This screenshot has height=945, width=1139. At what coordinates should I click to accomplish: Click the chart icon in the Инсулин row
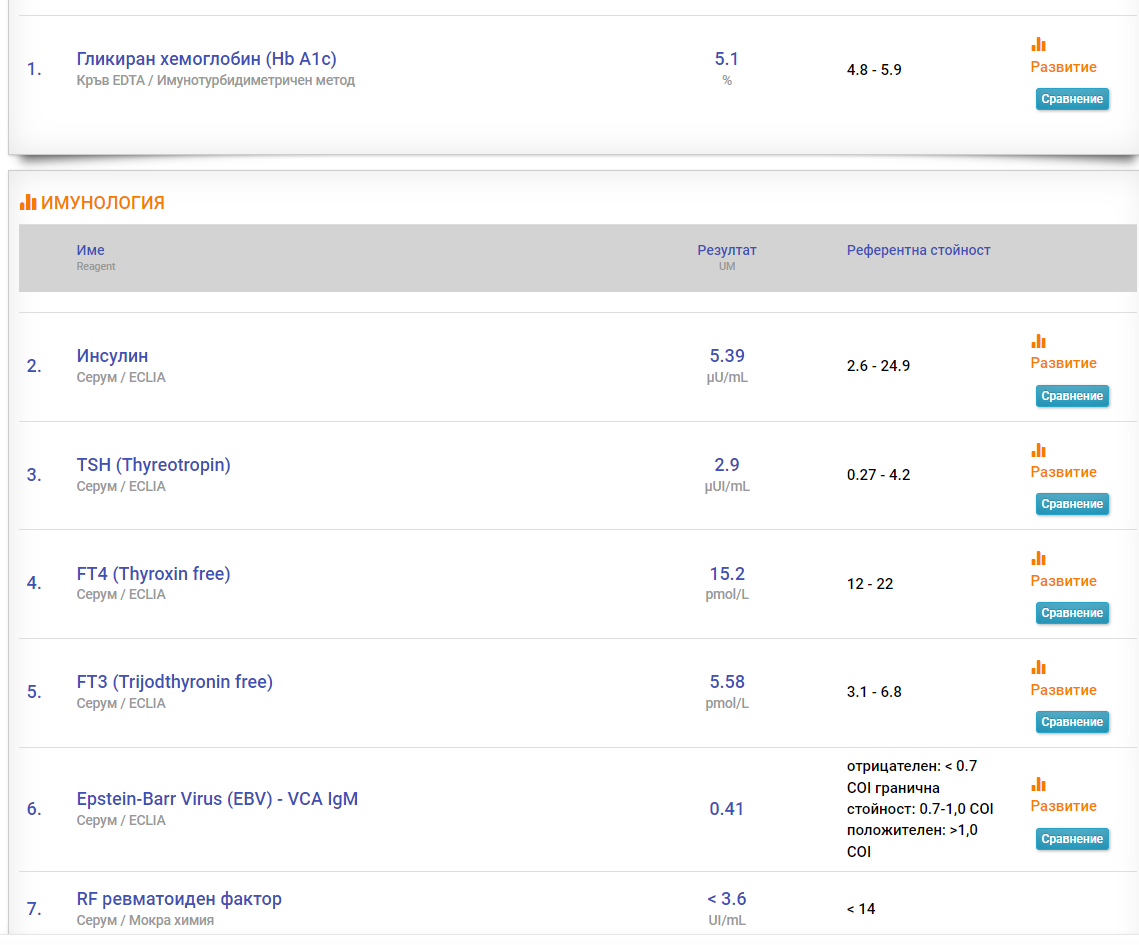(1038, 342)
